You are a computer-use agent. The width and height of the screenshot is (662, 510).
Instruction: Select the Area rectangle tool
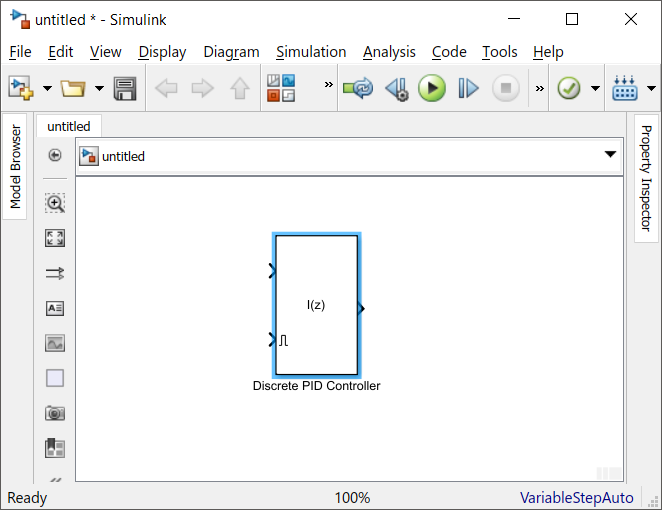pyautogui.click(x=55, y=378)
